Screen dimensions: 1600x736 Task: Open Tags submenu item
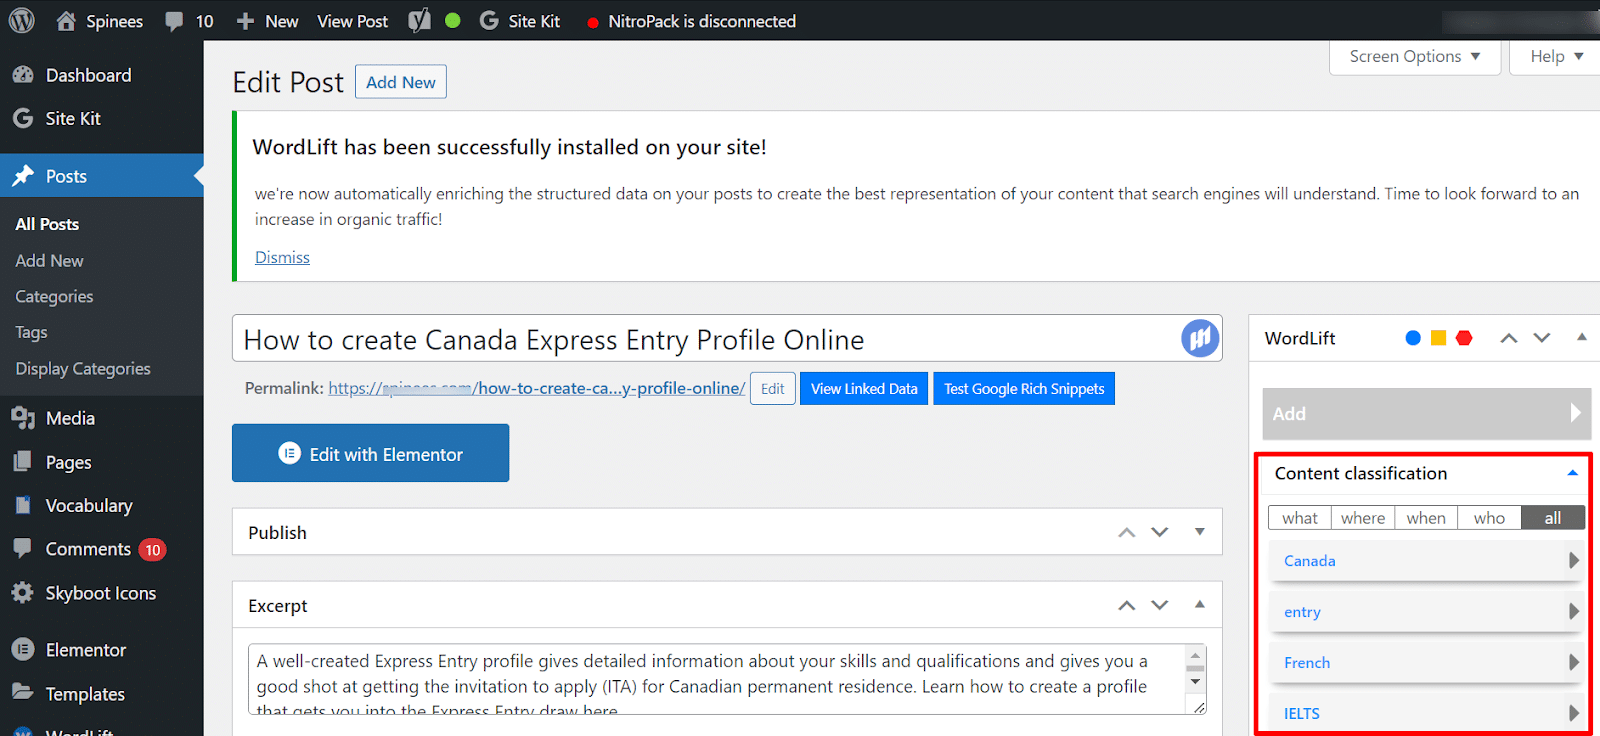[31, 332]
